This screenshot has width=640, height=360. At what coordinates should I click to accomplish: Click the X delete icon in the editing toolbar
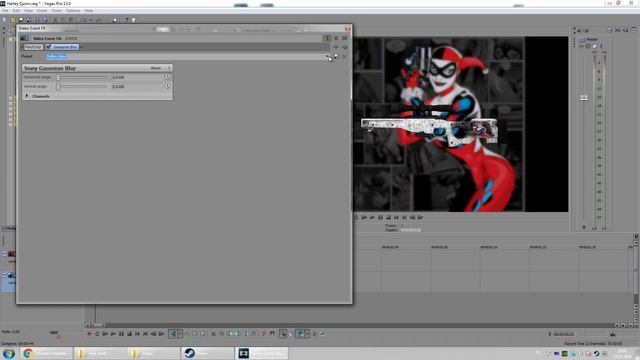click(213, 334)
